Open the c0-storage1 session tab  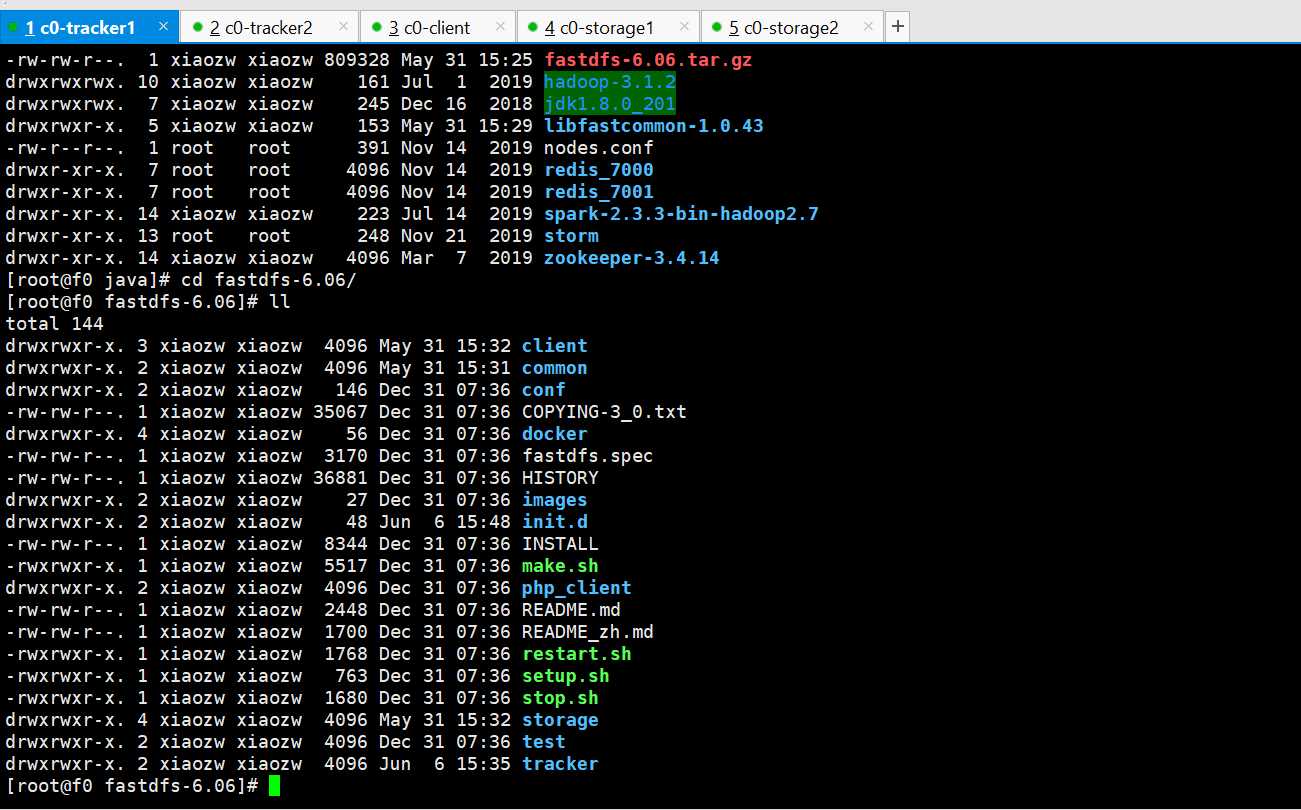click(x=608, y=27)
